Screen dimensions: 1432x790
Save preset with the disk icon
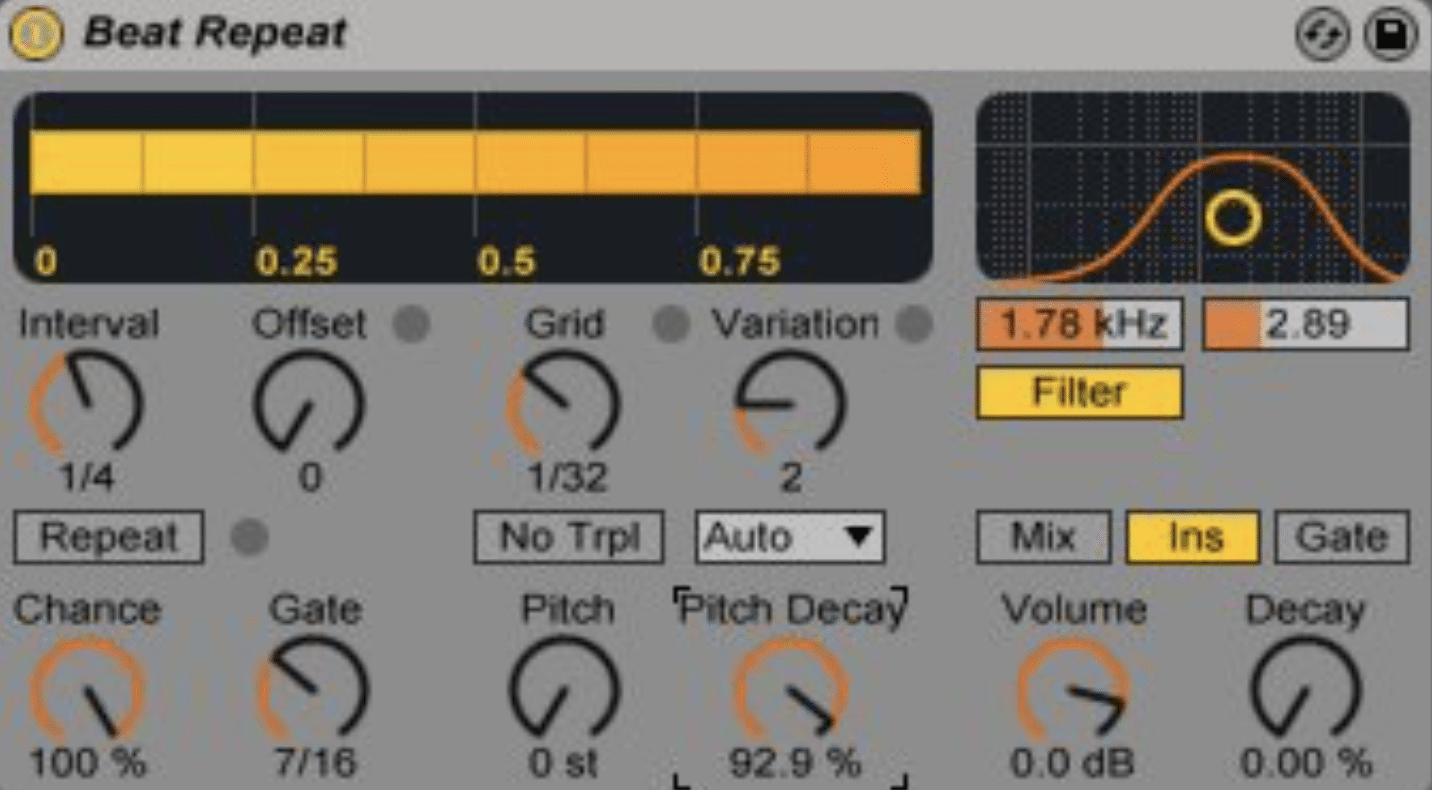click(1390, 35)
